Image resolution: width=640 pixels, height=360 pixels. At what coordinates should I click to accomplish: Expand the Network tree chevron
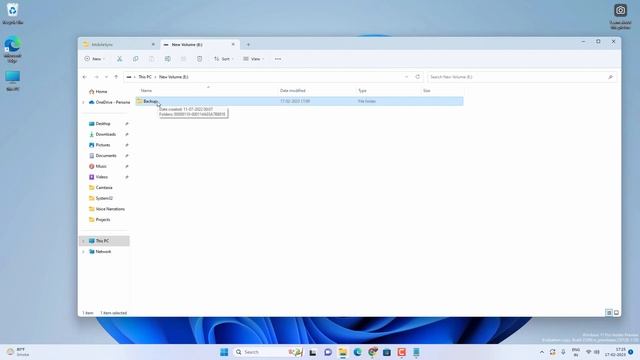(83, 251)
